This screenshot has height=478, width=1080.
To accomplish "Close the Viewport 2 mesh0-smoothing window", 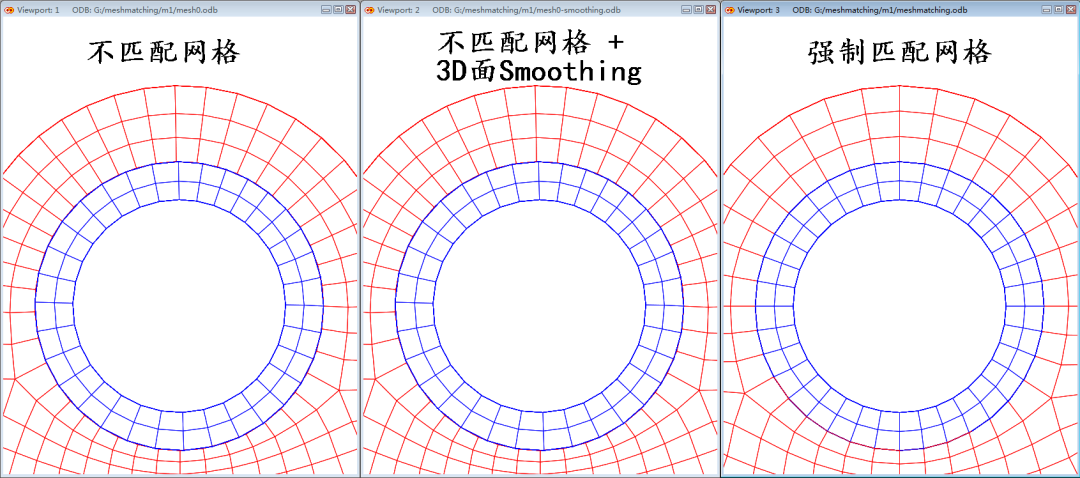I will click(x=710, y=9).
